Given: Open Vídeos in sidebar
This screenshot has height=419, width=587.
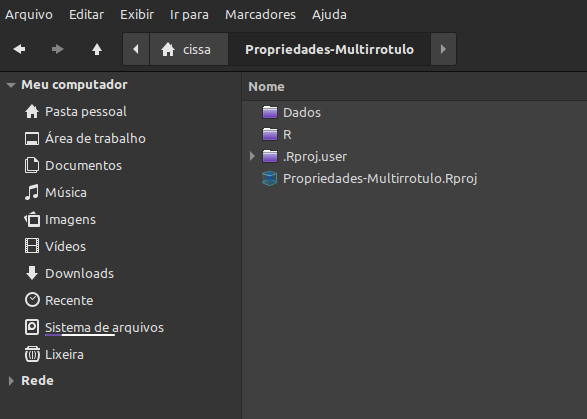Looking at the screenshot, I should [x=66, y=246].
